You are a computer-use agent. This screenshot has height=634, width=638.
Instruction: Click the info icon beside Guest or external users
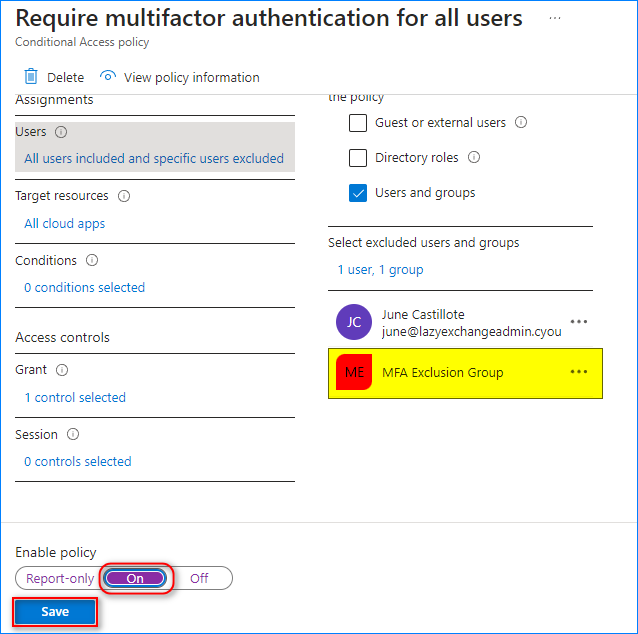coord(521,122)
